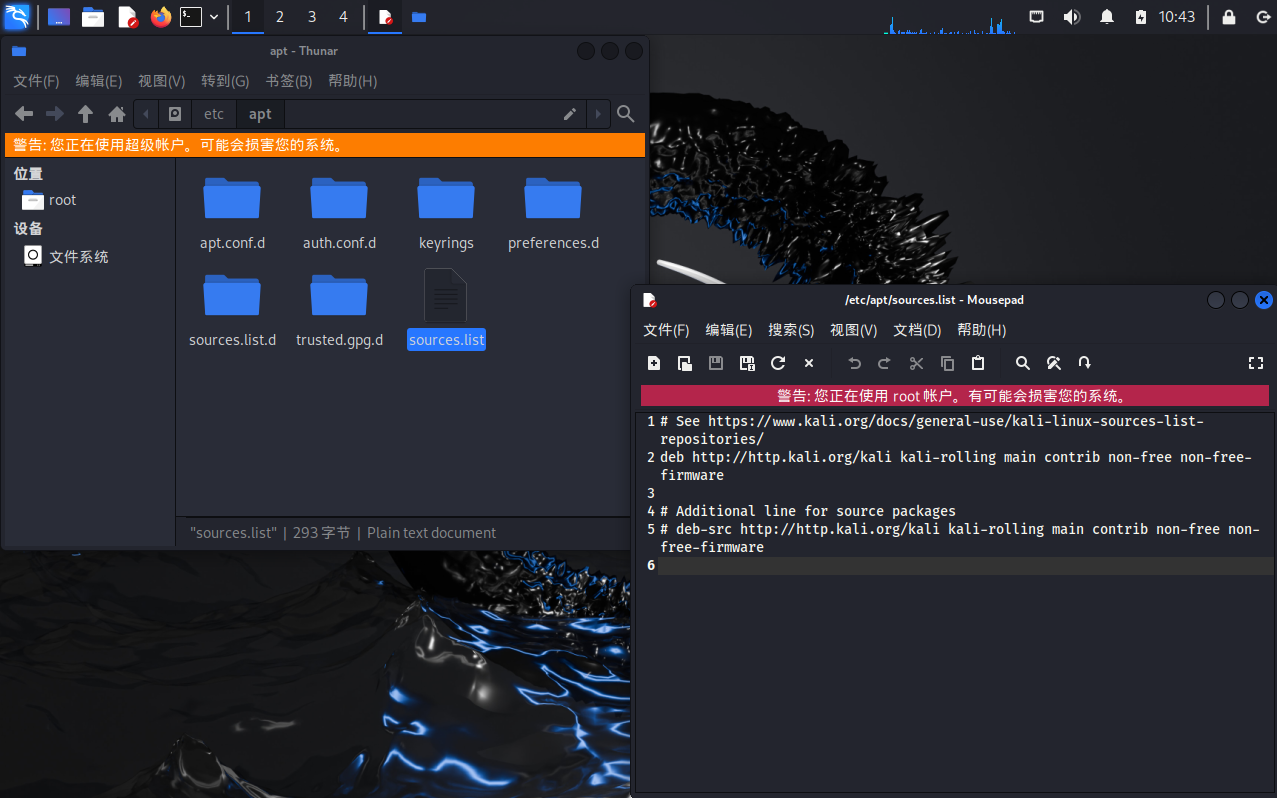Go forward in Thunar
This screenshot has width=1277, height=798.
tap(55, 114)
